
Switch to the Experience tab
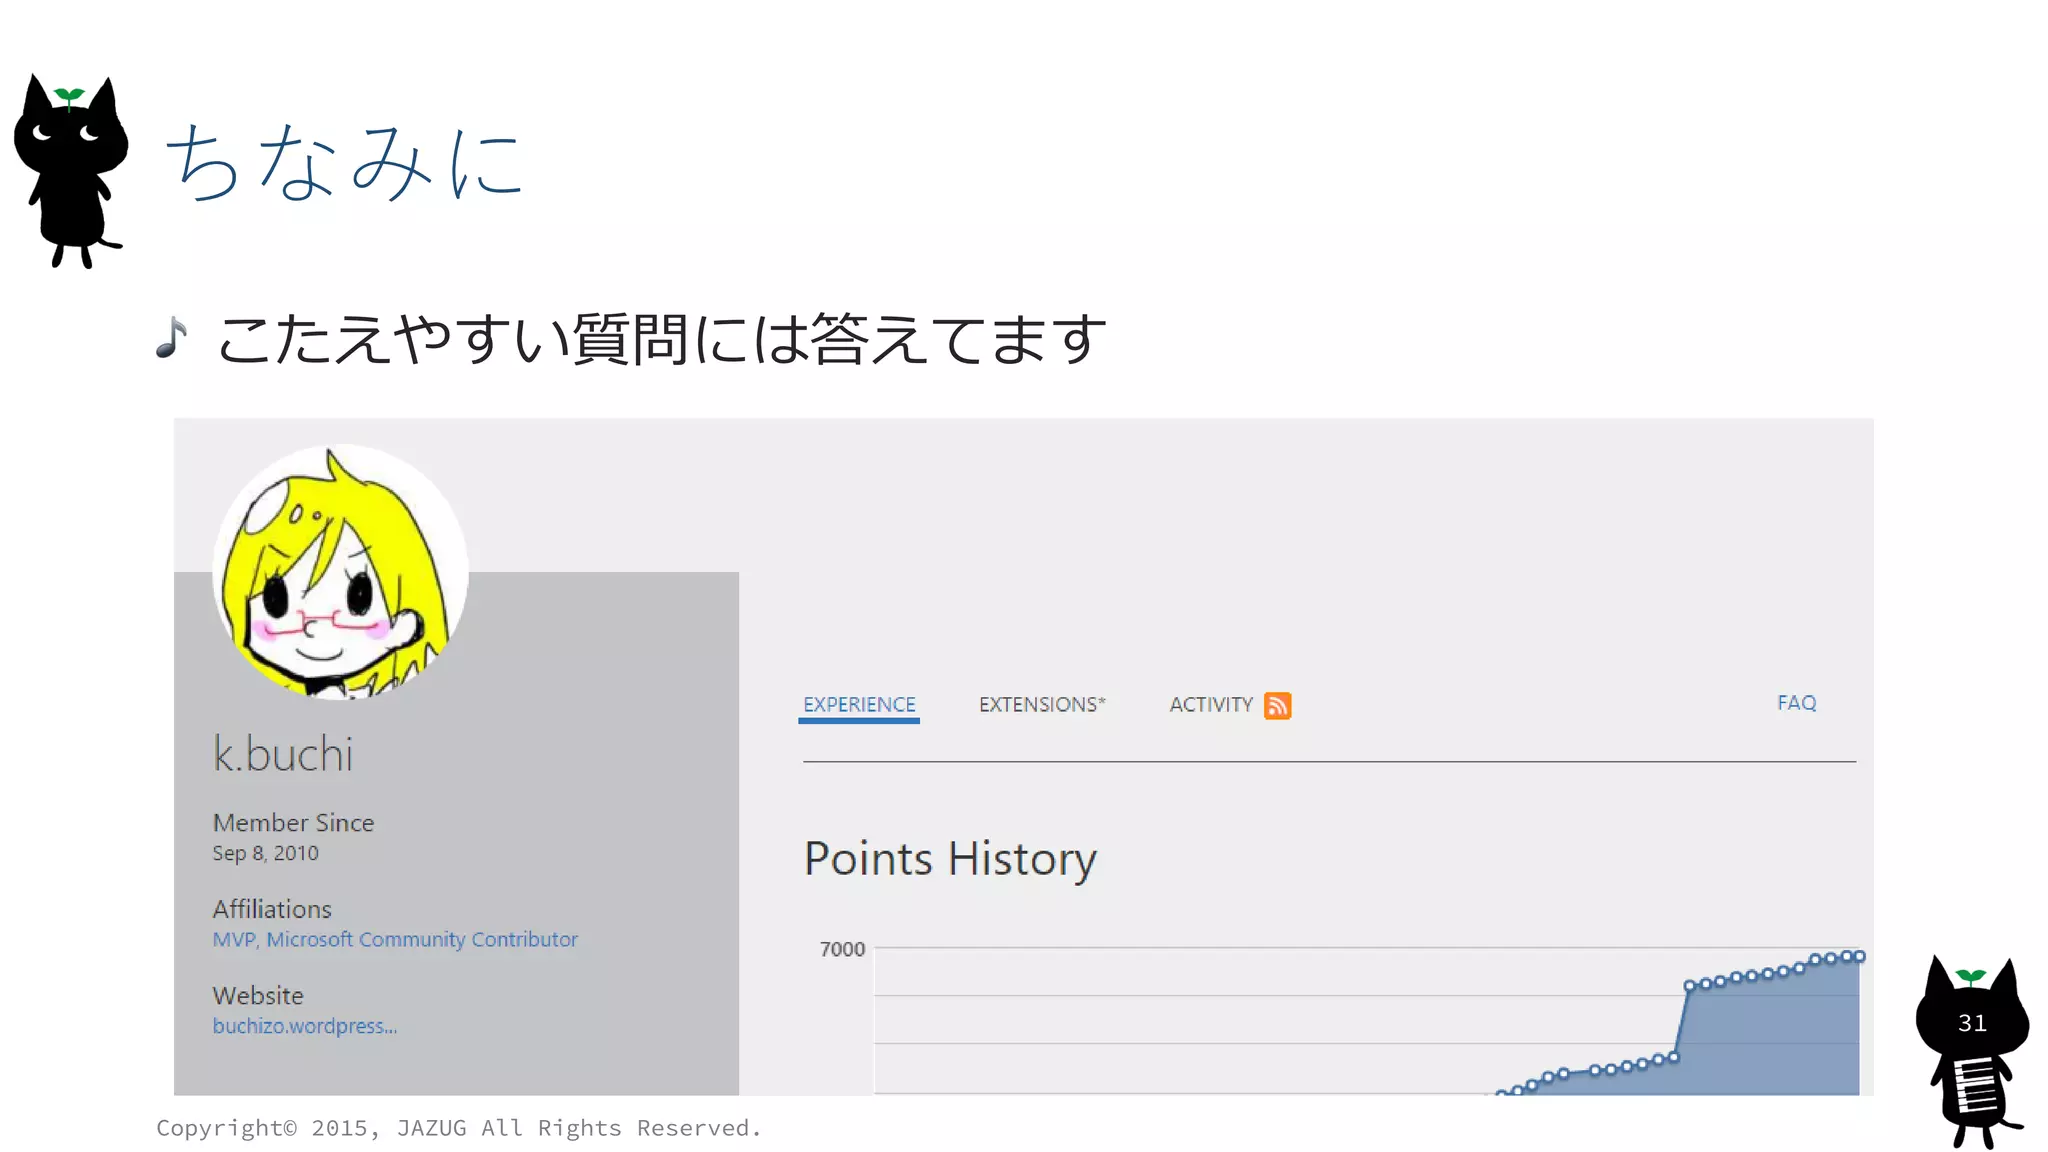point(859,704)
